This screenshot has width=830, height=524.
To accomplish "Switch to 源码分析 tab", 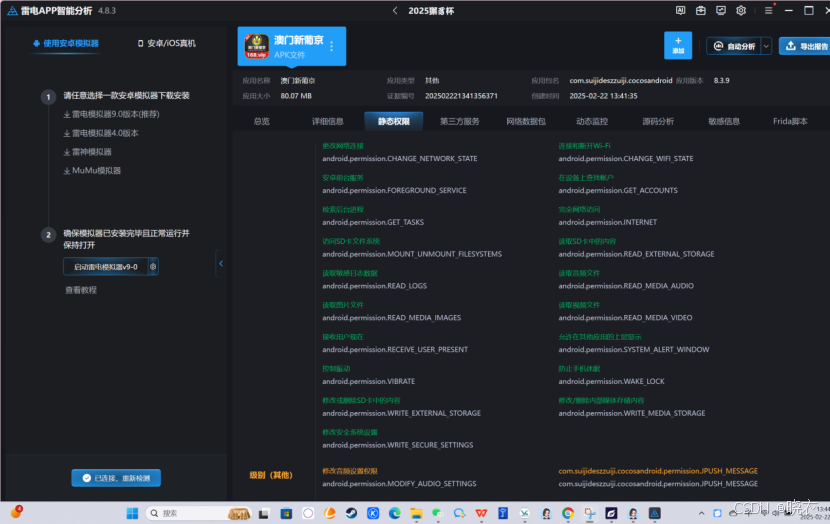I will 658,121.
